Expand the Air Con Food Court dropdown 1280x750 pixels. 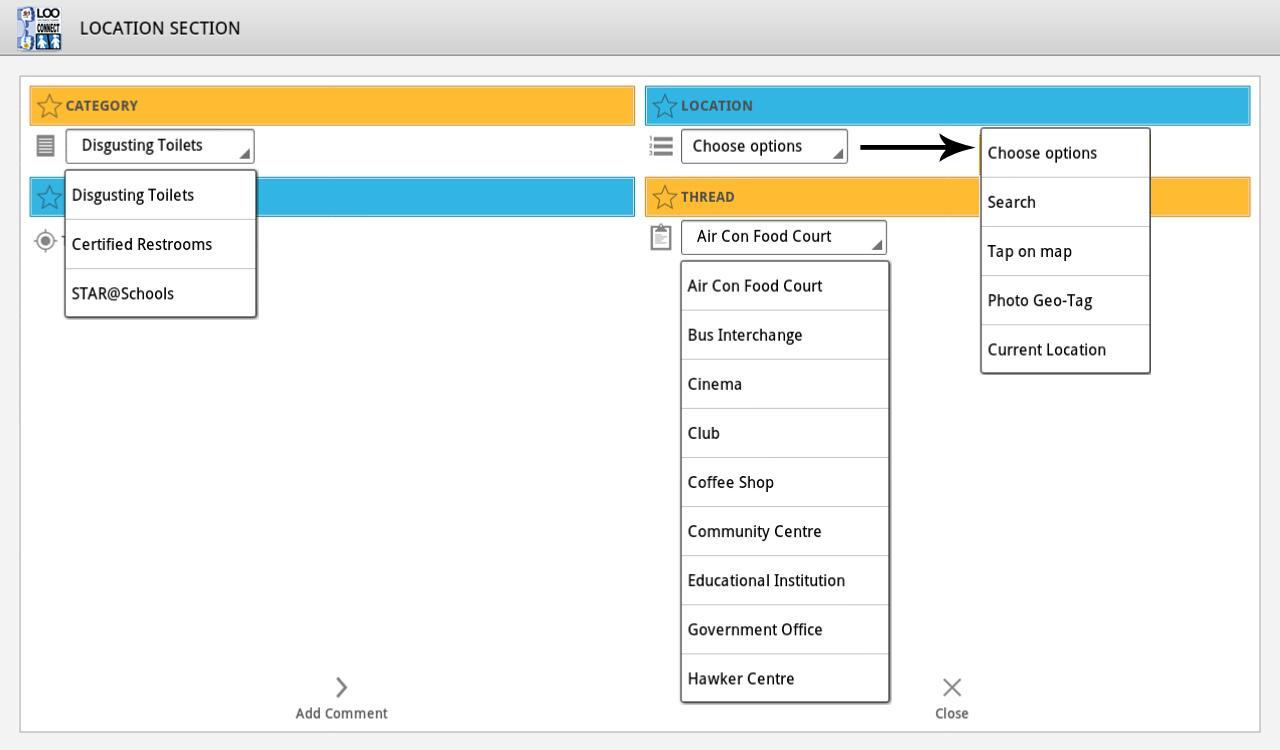click(x=783, y=237)
